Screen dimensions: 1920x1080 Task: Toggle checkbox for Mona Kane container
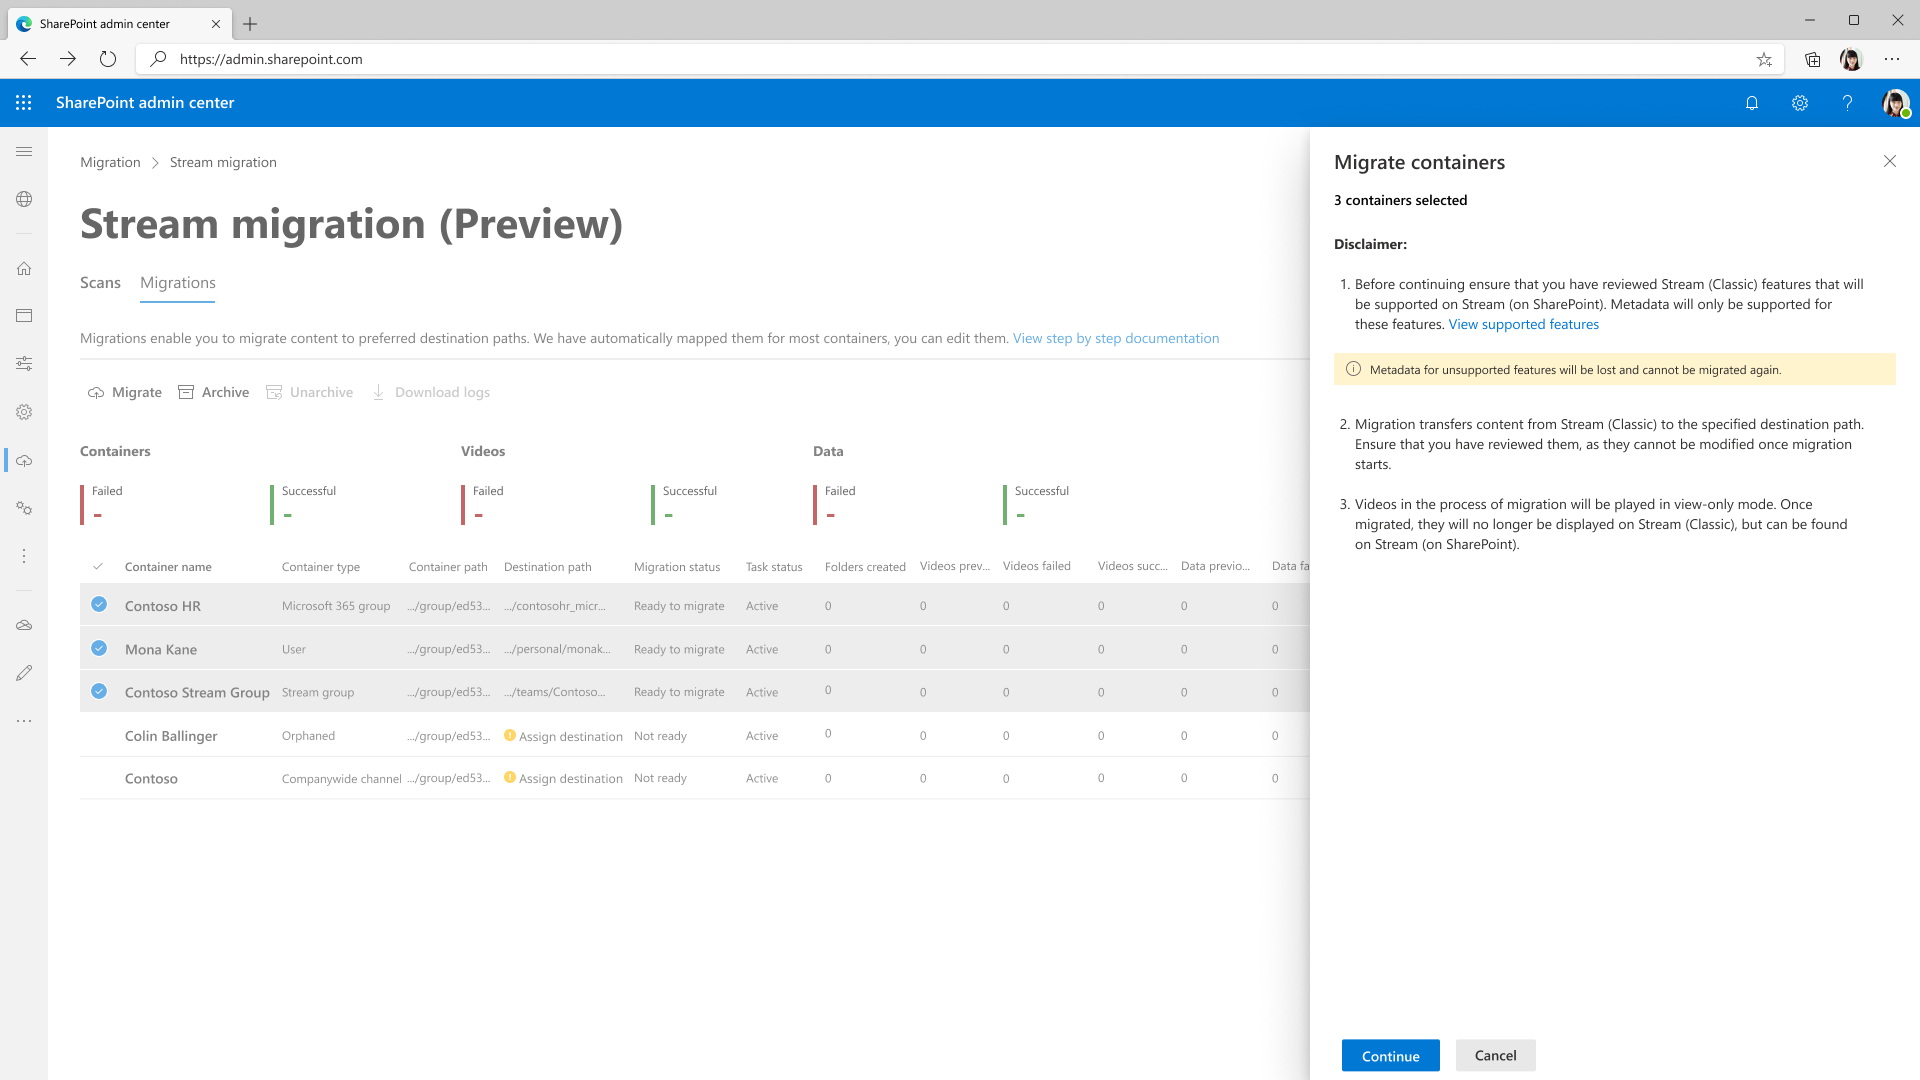click(x=98, y=646)
